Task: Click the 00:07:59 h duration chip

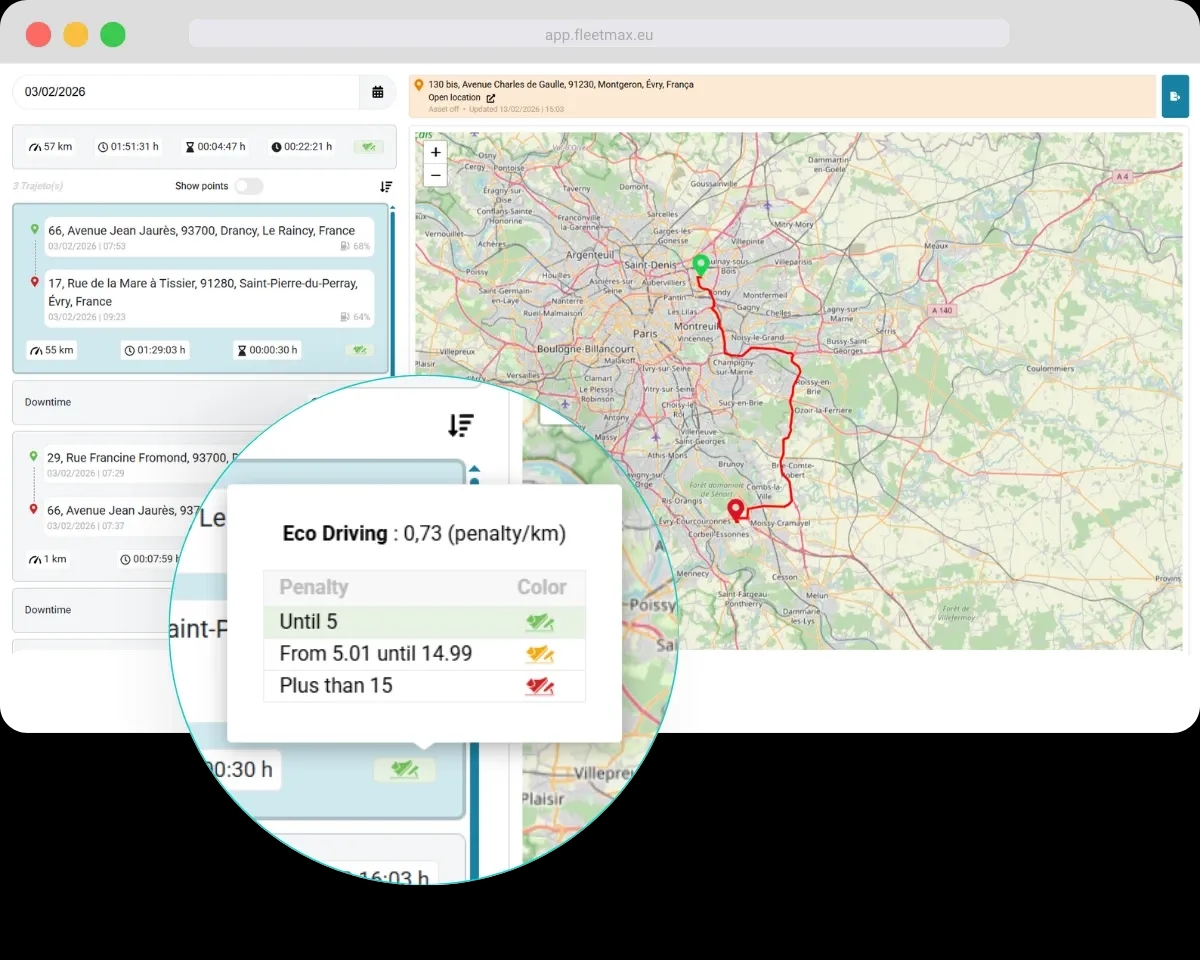Action: [x=148, y=559]
